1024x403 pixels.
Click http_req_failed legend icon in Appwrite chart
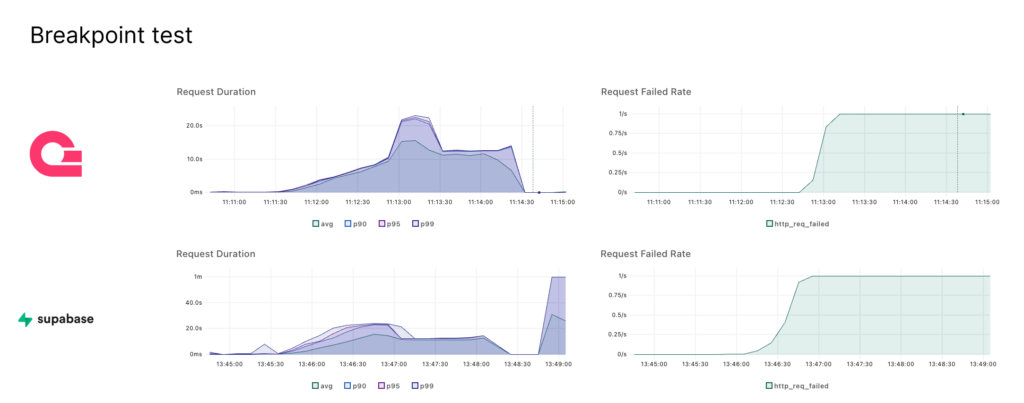pos(769,223)
